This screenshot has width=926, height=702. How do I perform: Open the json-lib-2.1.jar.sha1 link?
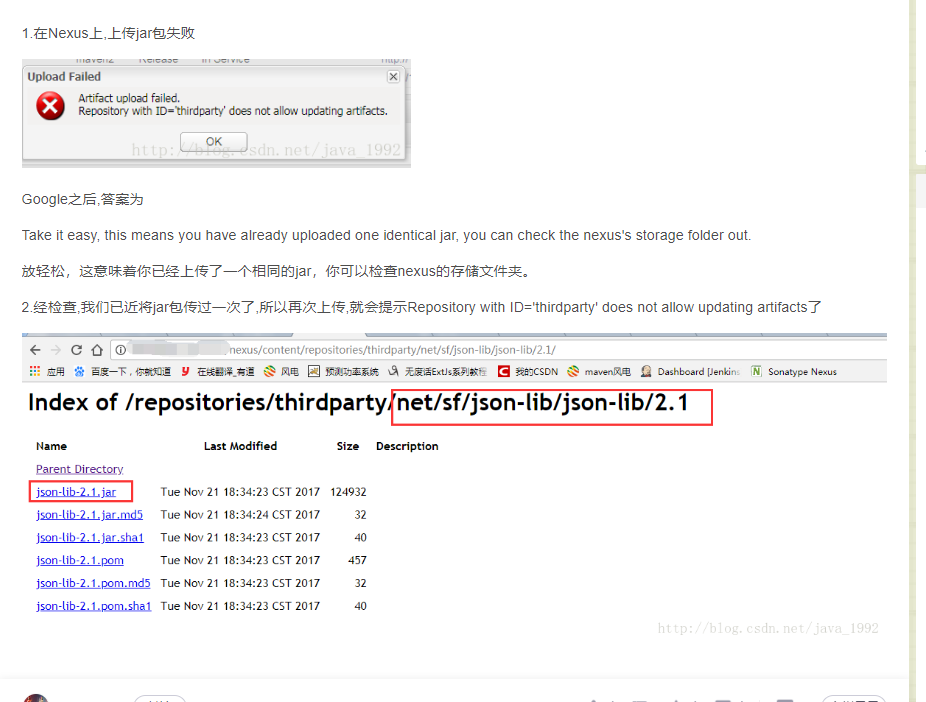(x=90, y=538)
